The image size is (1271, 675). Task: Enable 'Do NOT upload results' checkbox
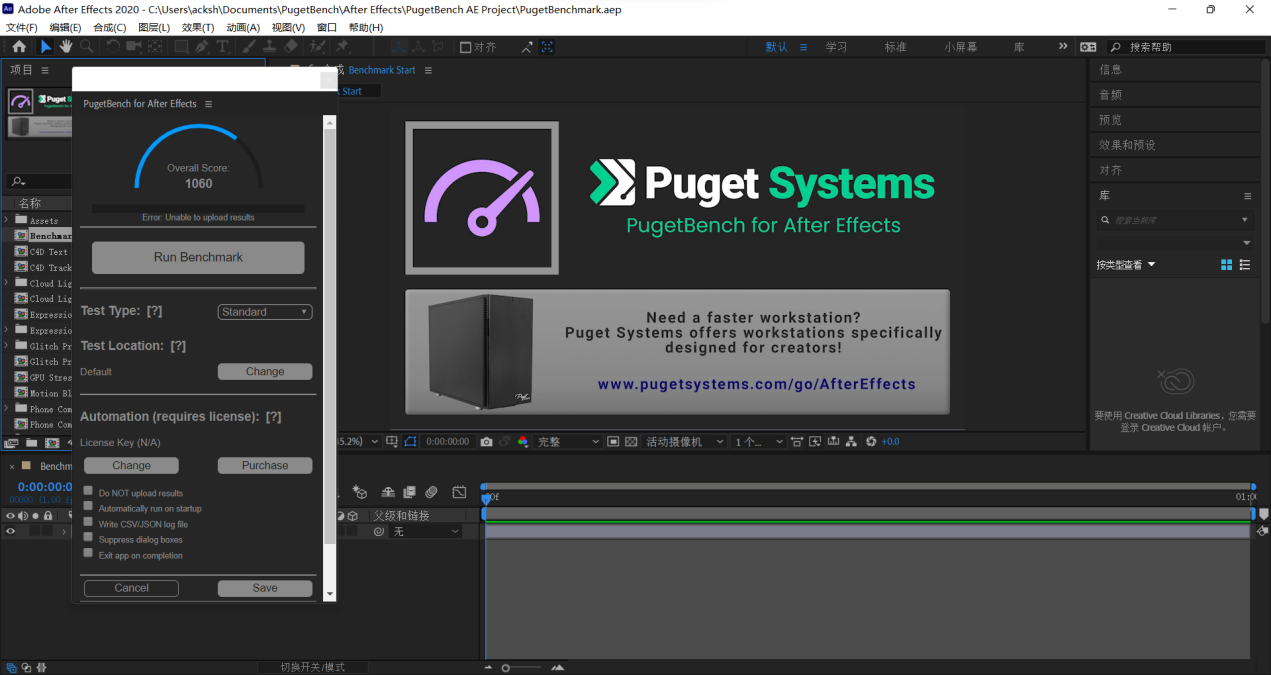pos(89,492)
